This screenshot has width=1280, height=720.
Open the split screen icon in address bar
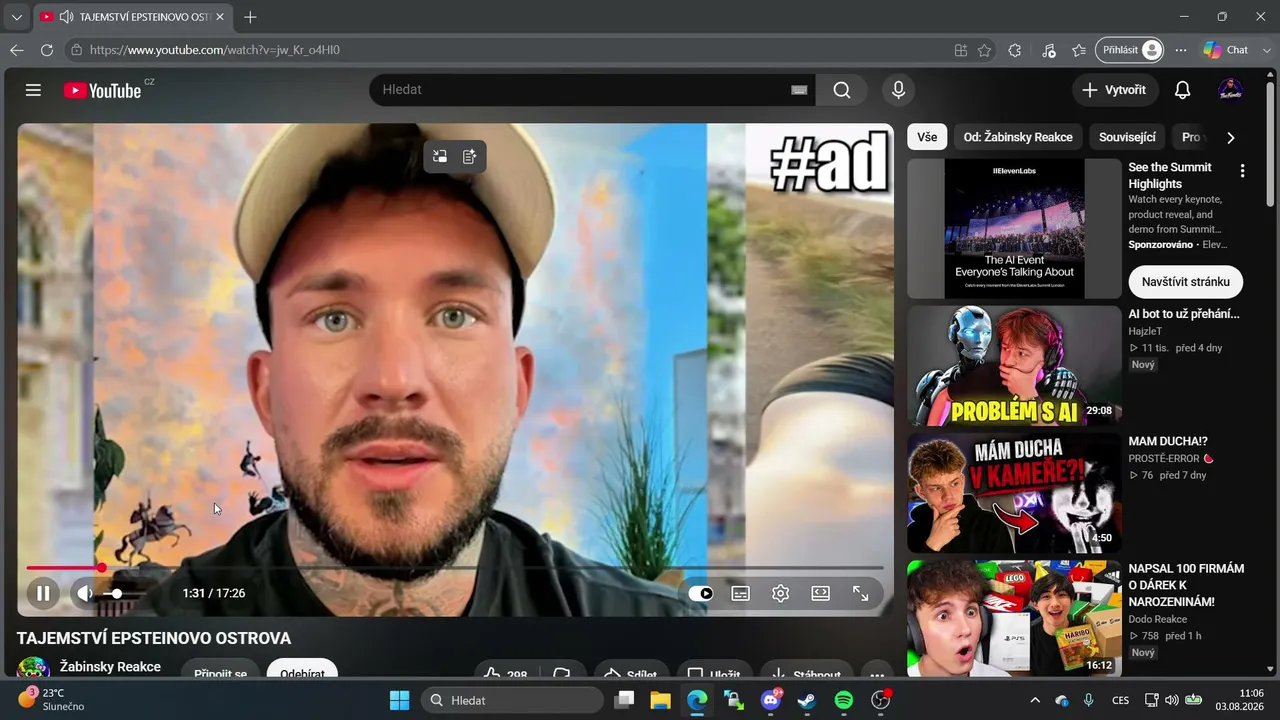960,50
